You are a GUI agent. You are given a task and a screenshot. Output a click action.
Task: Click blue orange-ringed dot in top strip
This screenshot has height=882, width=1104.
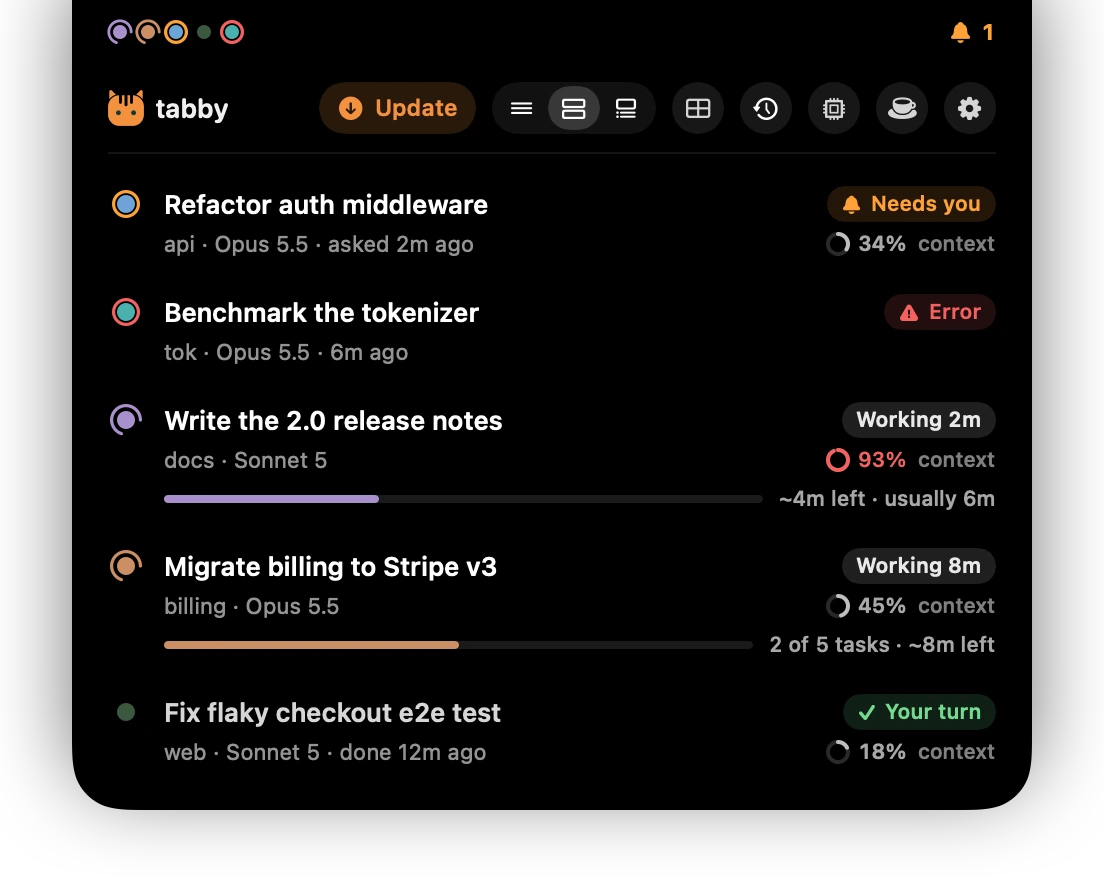pyautogui.click(x=176, y=32)
